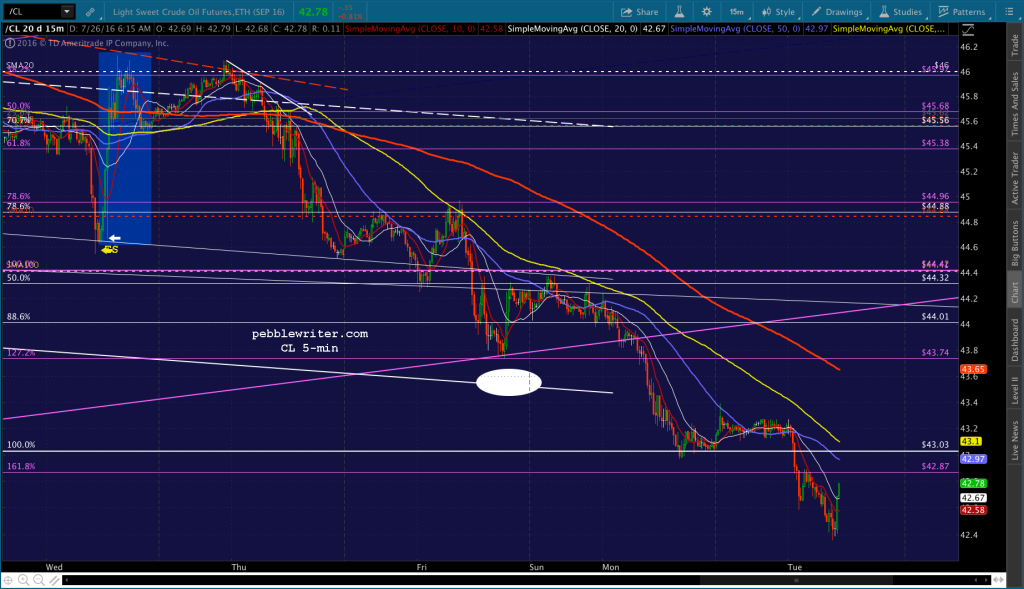Click the white 42.67 price axis tag
Image resolution: width=1024 pixels, height=589 pixels.
(x=973, y=498)
